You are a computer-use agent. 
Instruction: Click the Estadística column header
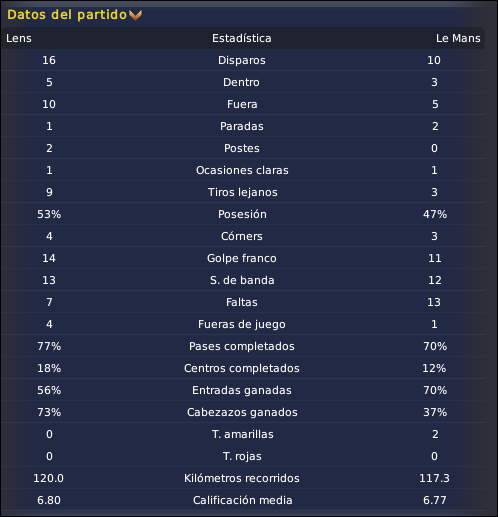click(242, 38)
